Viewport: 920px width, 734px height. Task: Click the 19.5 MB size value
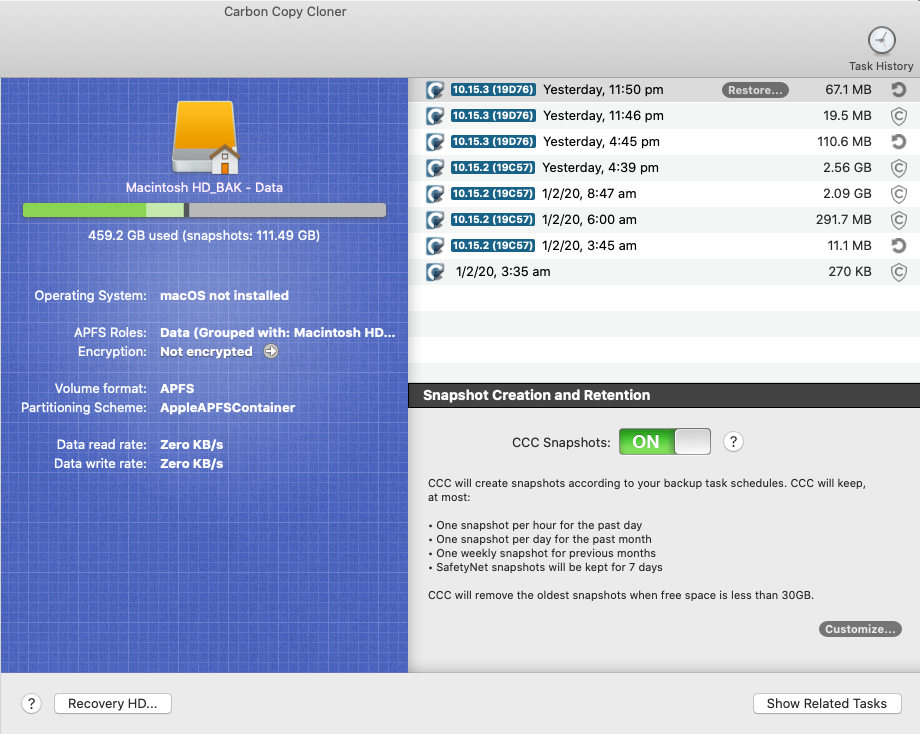tap(847, 116)
